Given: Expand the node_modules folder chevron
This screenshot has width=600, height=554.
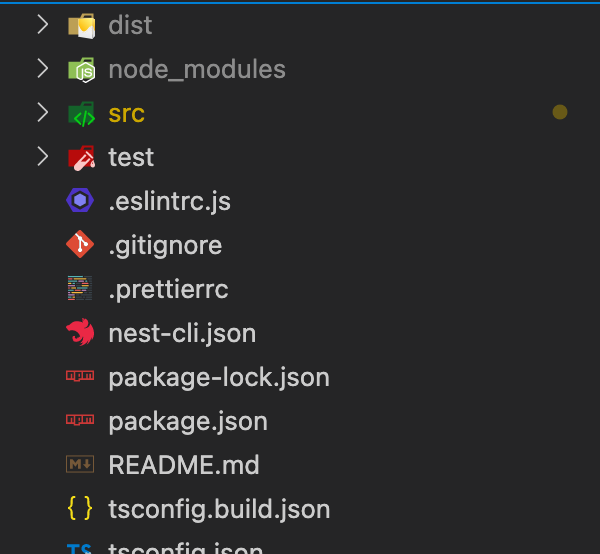Looking at the screenshot, I should click(42, 68).
